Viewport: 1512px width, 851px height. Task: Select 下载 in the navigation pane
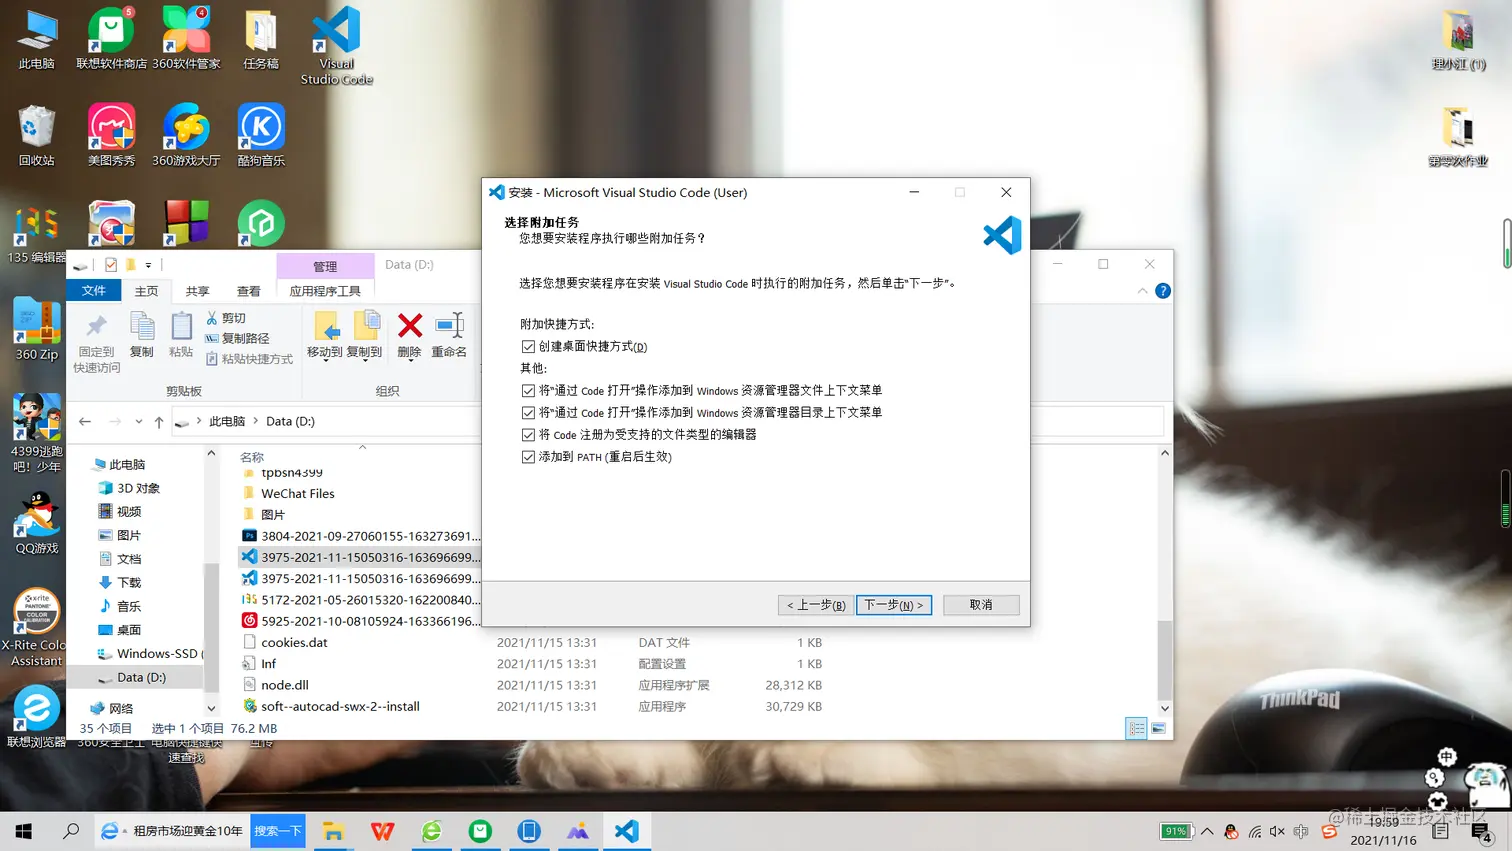coord(120,583)
